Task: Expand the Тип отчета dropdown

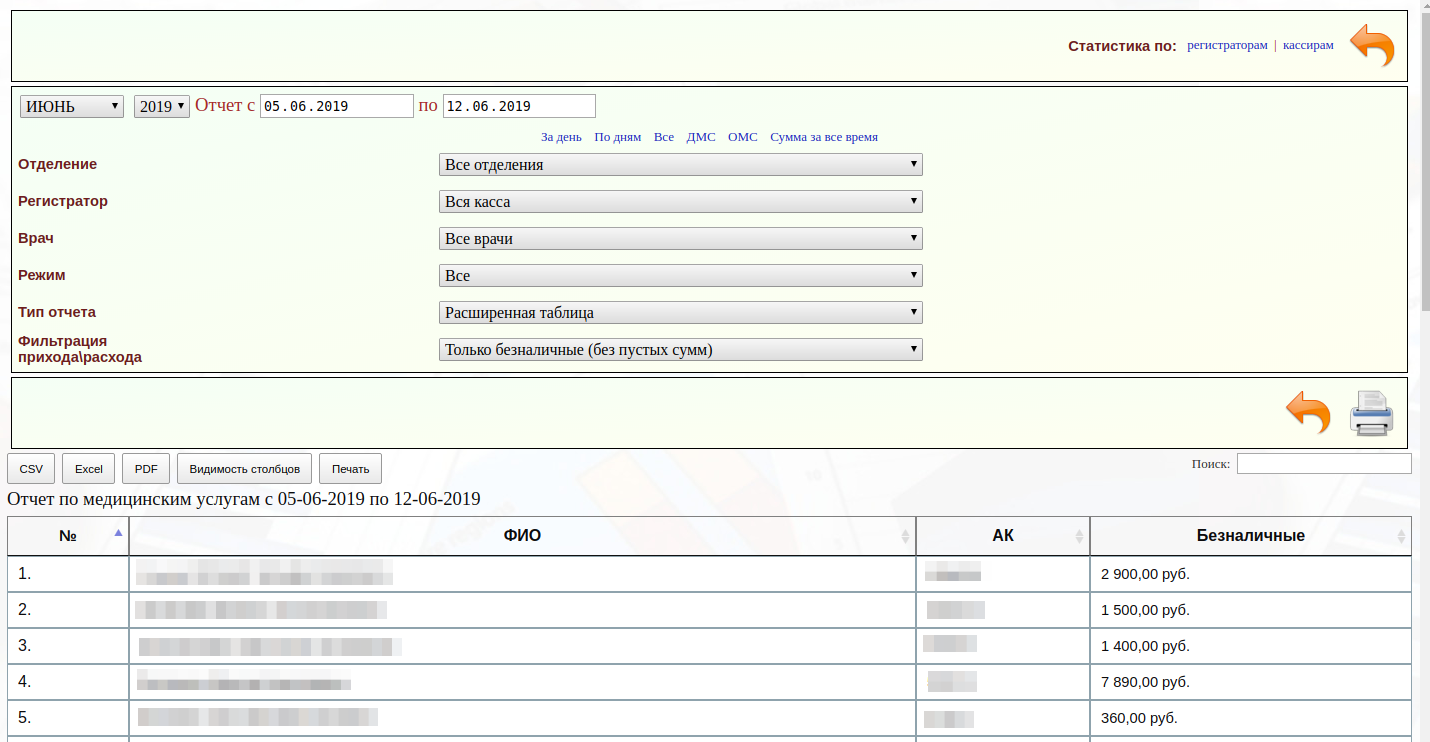Action: click(x=680, y=313)
